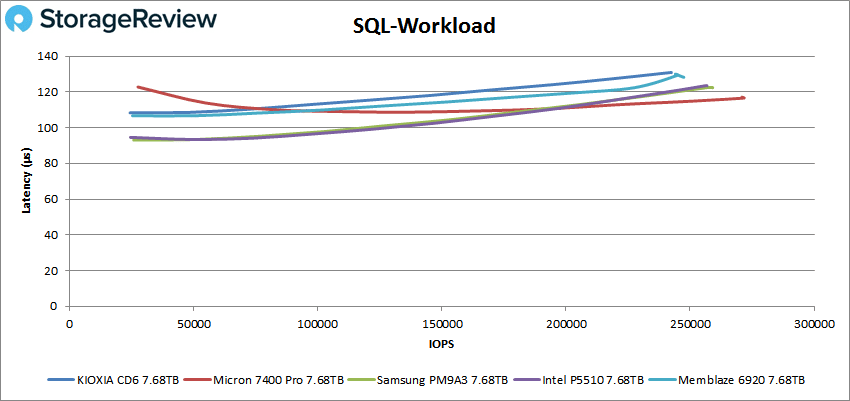Click the Intel P5510 7.68TB legend entry
This screenshot has height=401, width=850.
pyautogui.click(x=578, y=380)
